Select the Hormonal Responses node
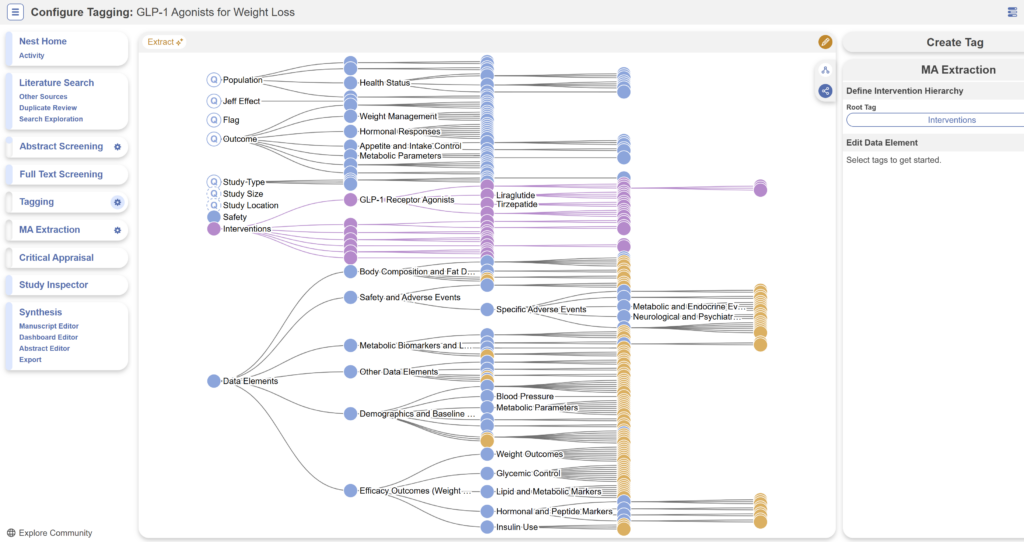Screen dimensions: 1024x542 (351, 131)
